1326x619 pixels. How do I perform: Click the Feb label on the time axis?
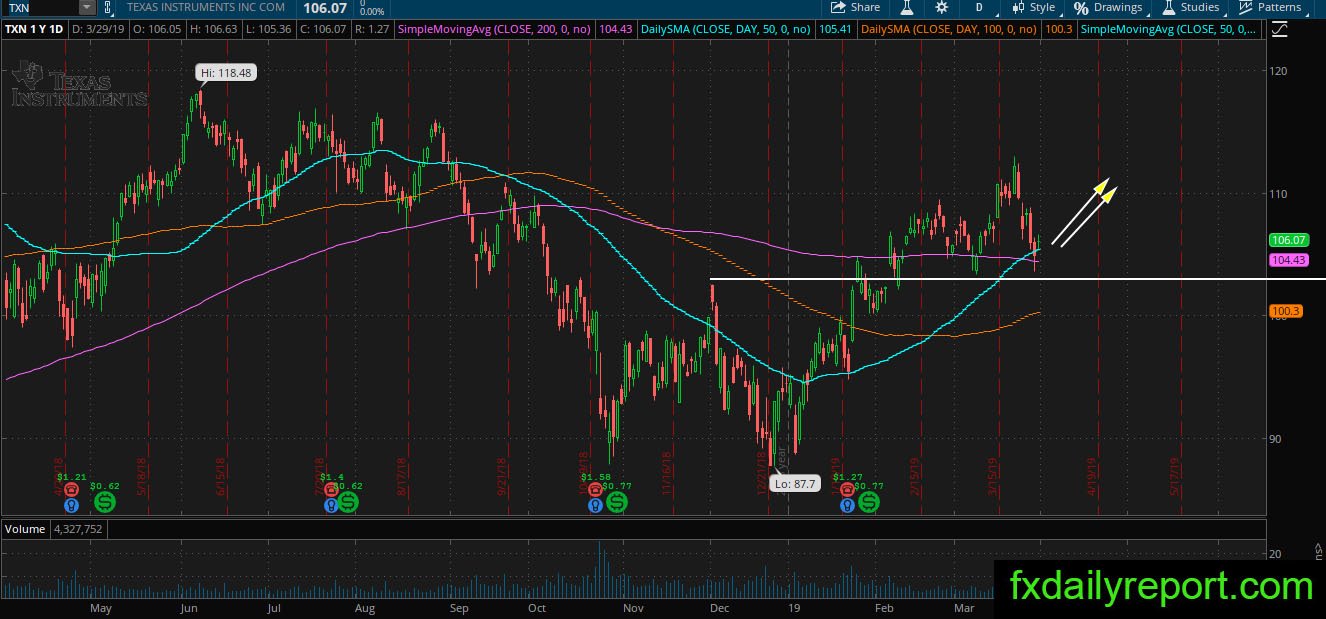883,607
